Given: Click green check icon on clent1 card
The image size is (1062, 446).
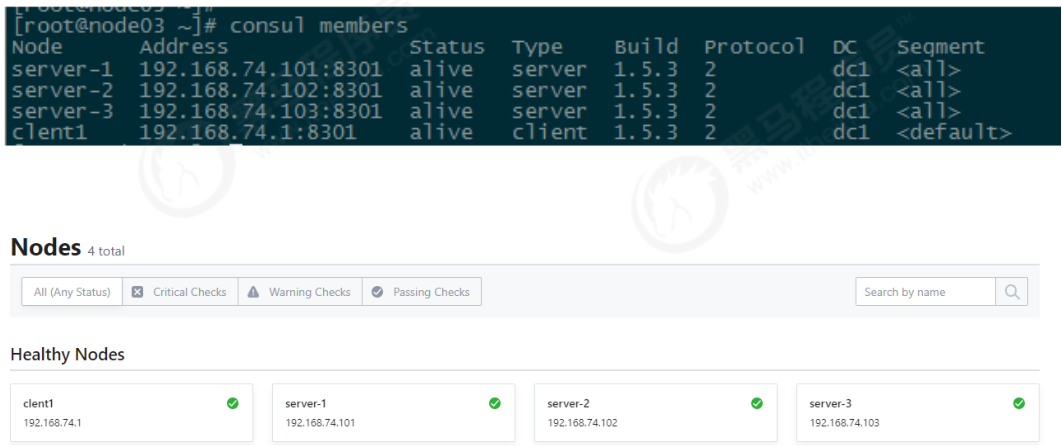Looking at the screenshot, I should point(232,403).
